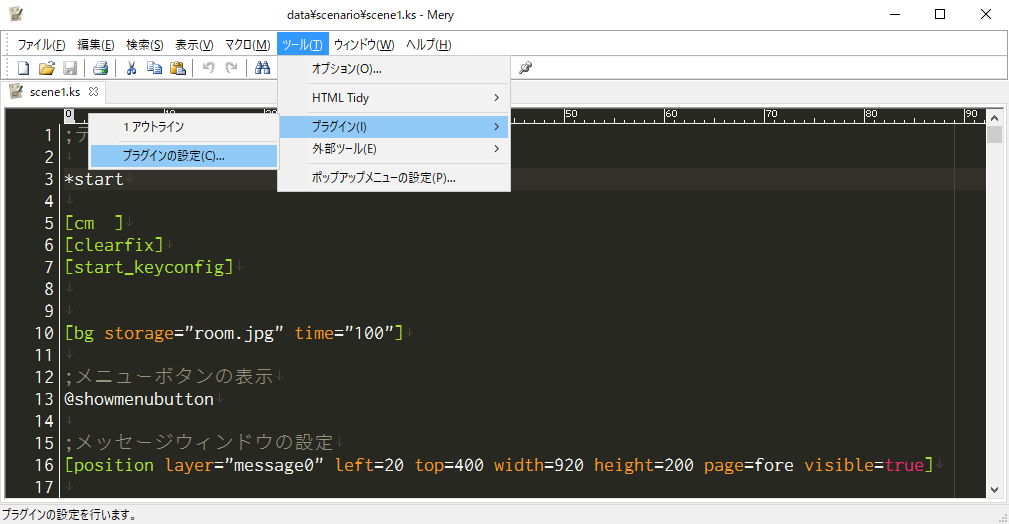Image resolution: width=1009 pixels, height=524 pixels.
Task: Minimize the Mery window
Action: [x=894, y=14]
